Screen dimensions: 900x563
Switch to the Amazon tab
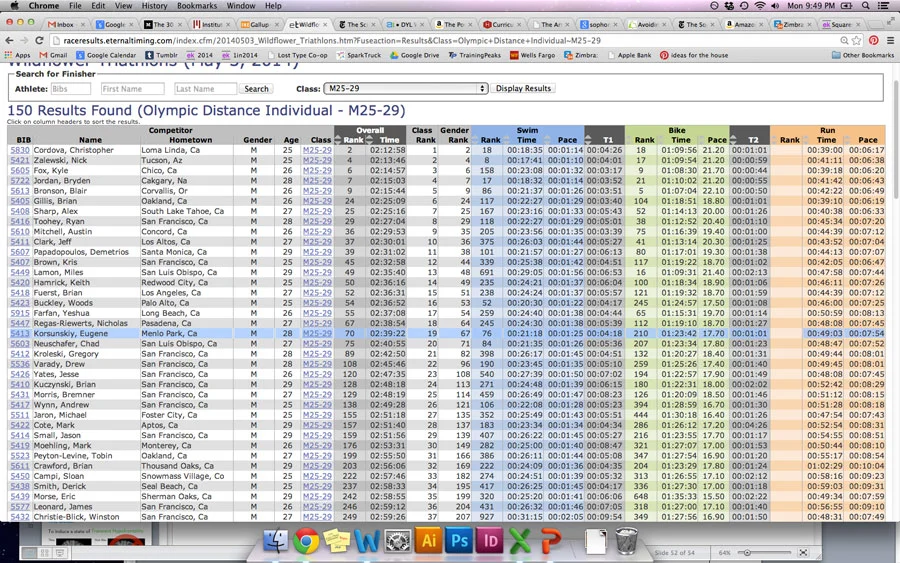744,25
